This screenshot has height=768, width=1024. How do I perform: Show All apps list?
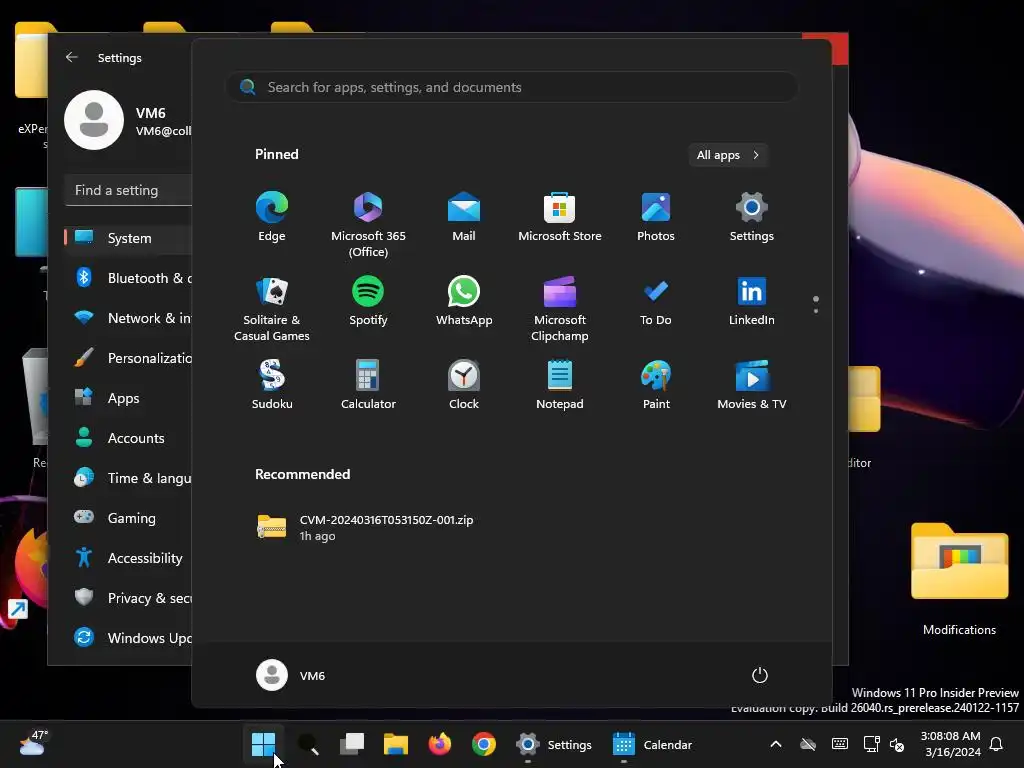(x=728, y=155)
